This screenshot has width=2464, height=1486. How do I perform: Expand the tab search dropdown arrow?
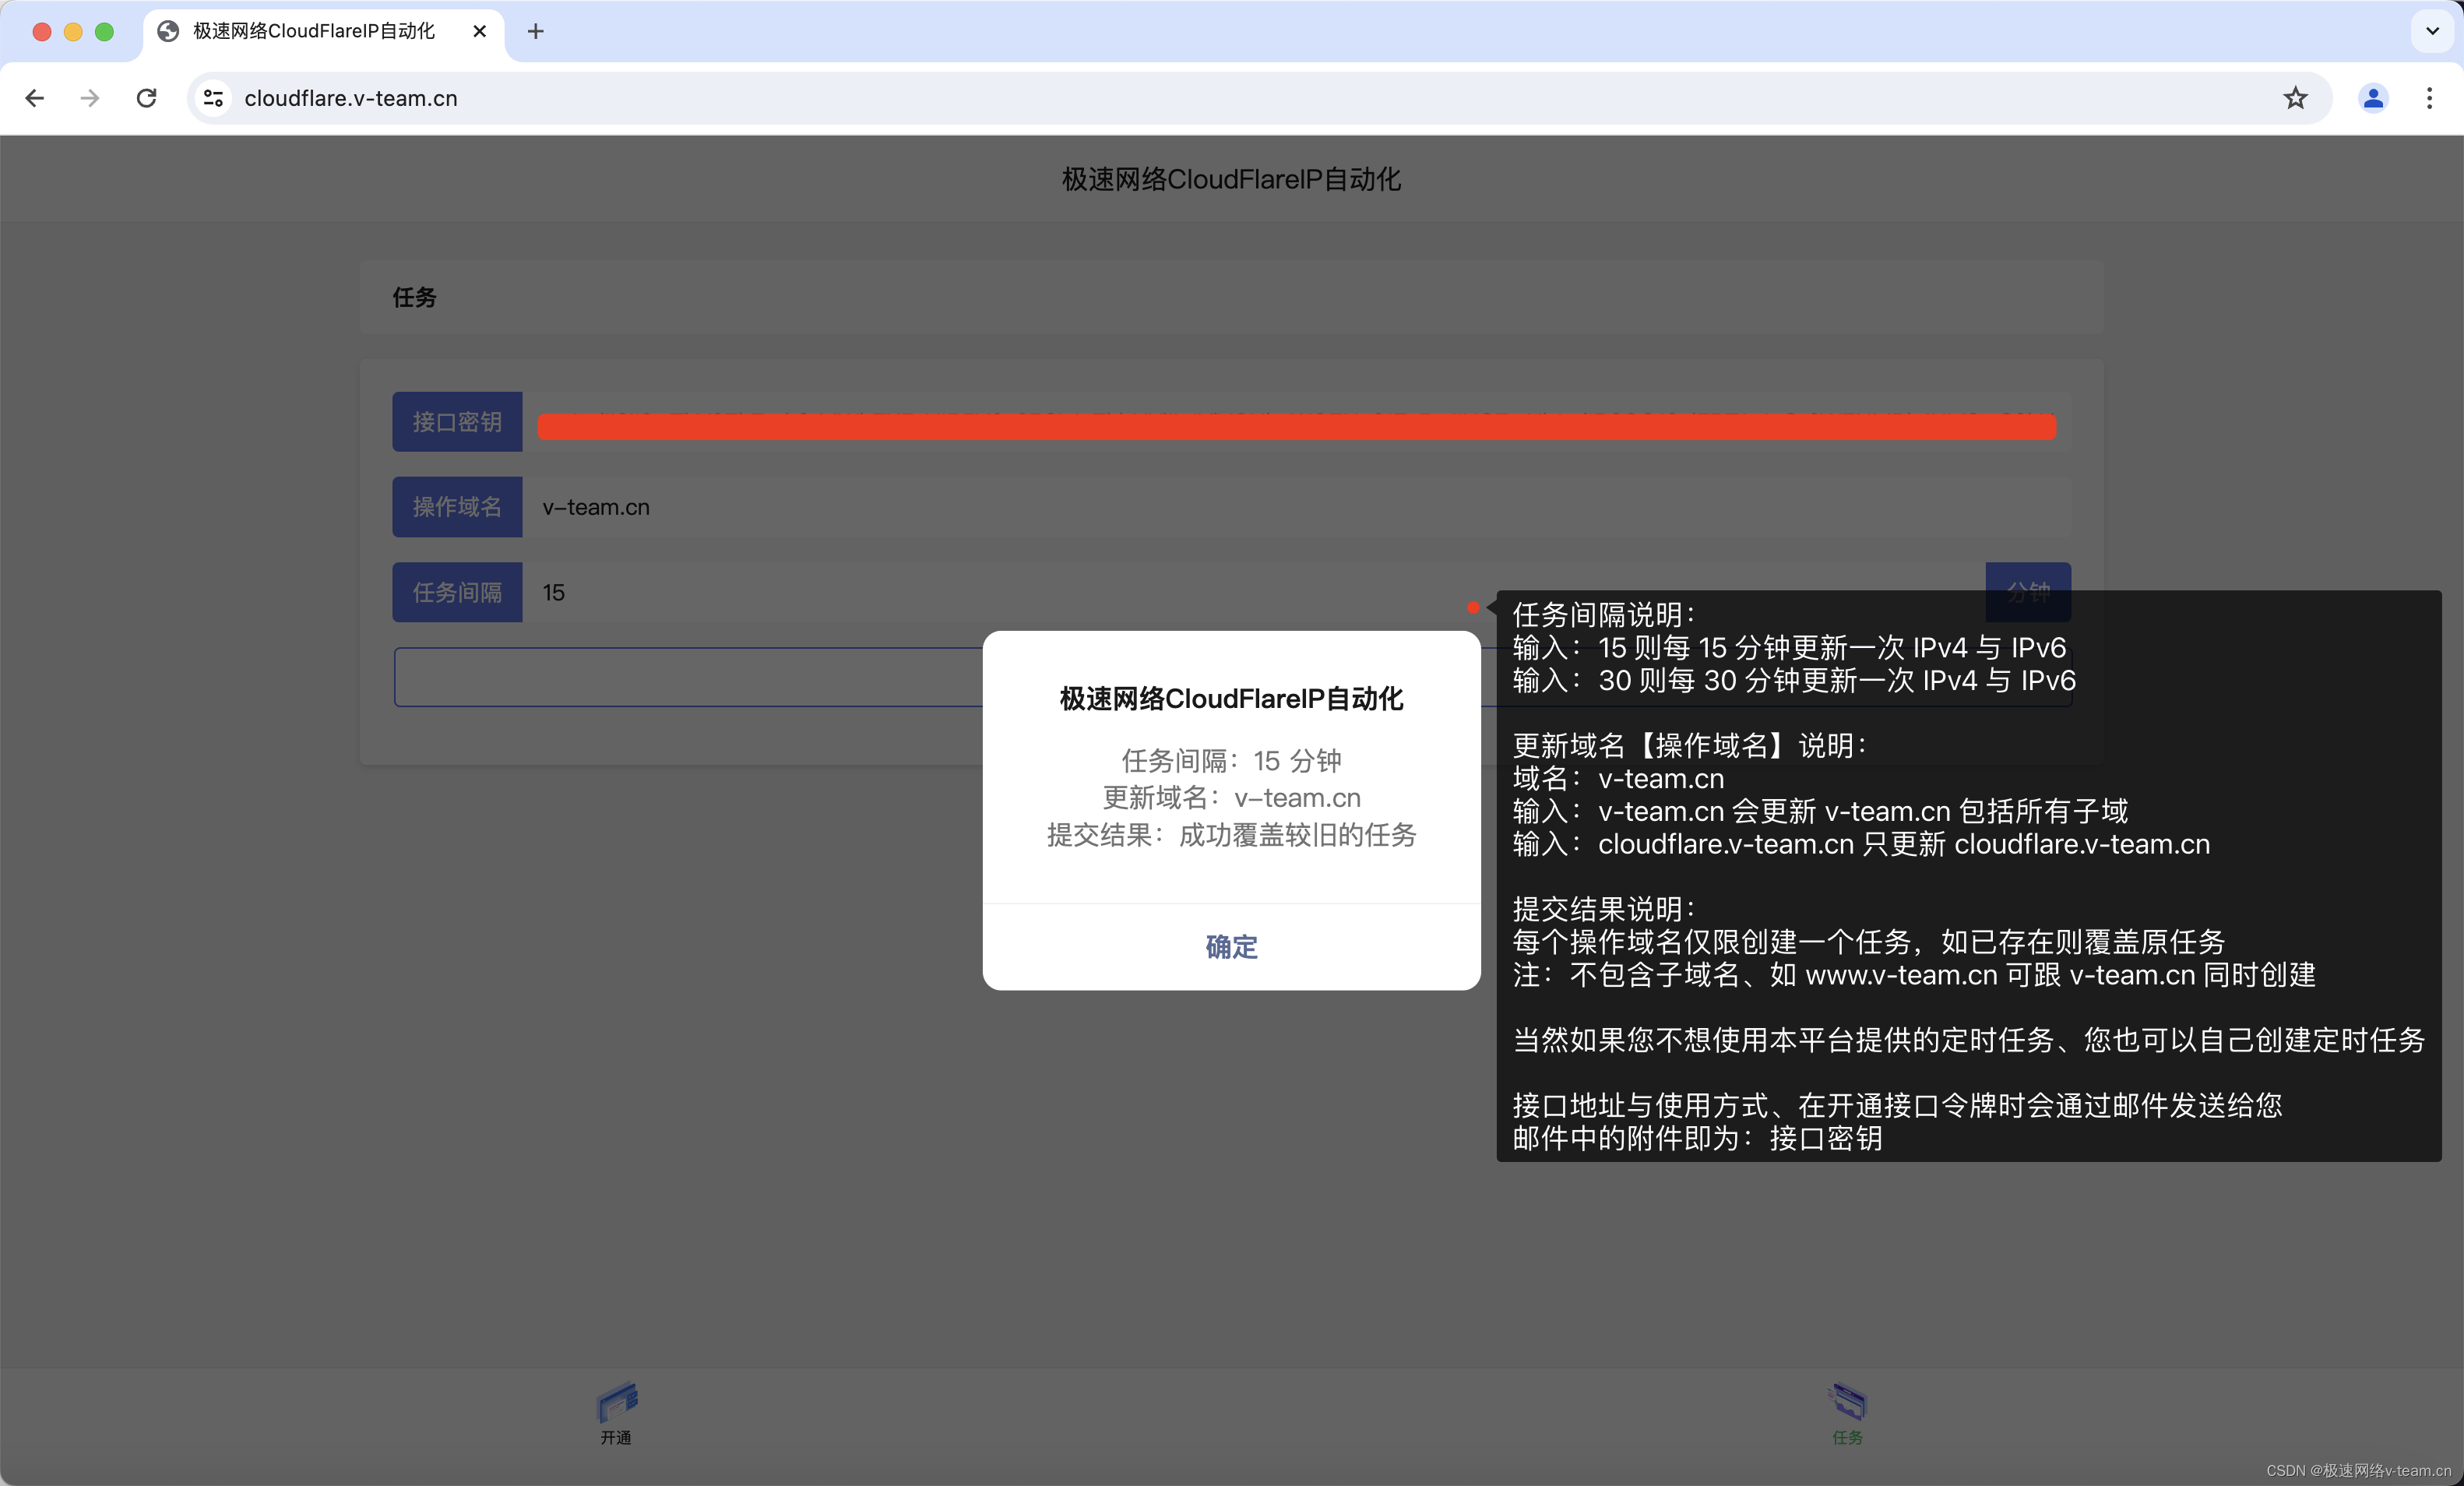[2432, 31]
